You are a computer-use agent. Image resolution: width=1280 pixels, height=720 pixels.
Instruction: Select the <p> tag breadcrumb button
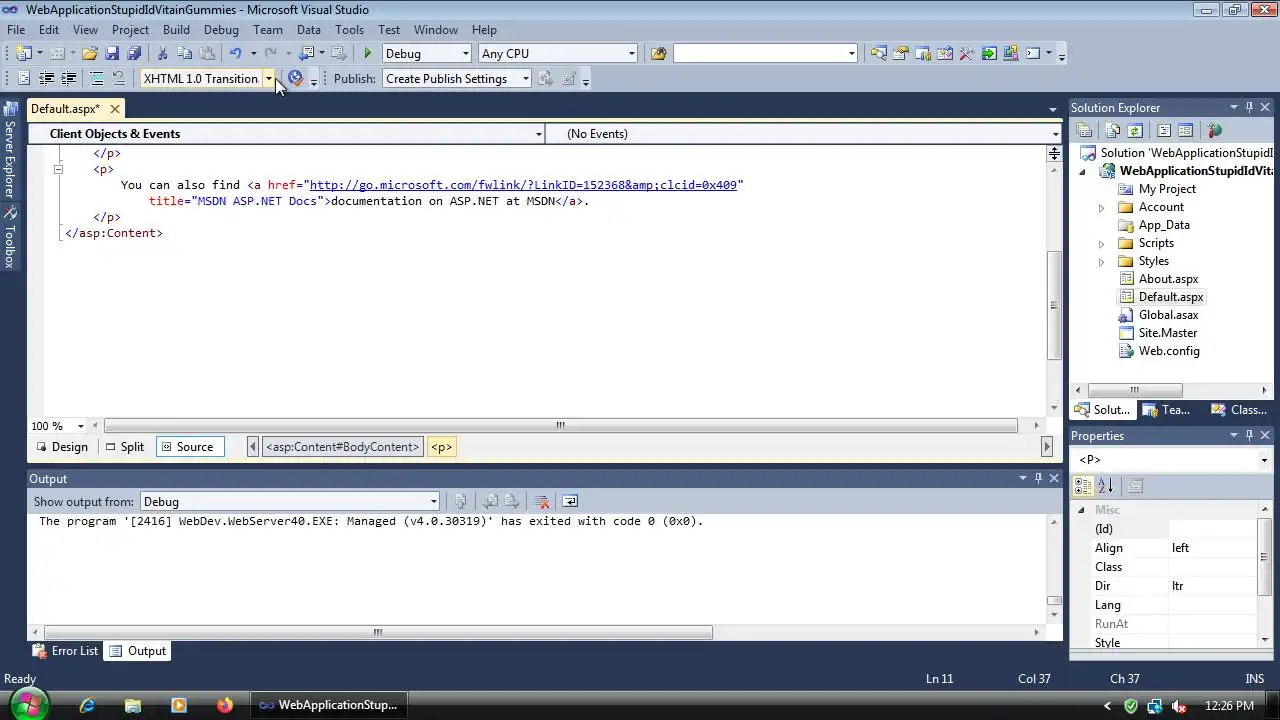[x=442, y=447]
